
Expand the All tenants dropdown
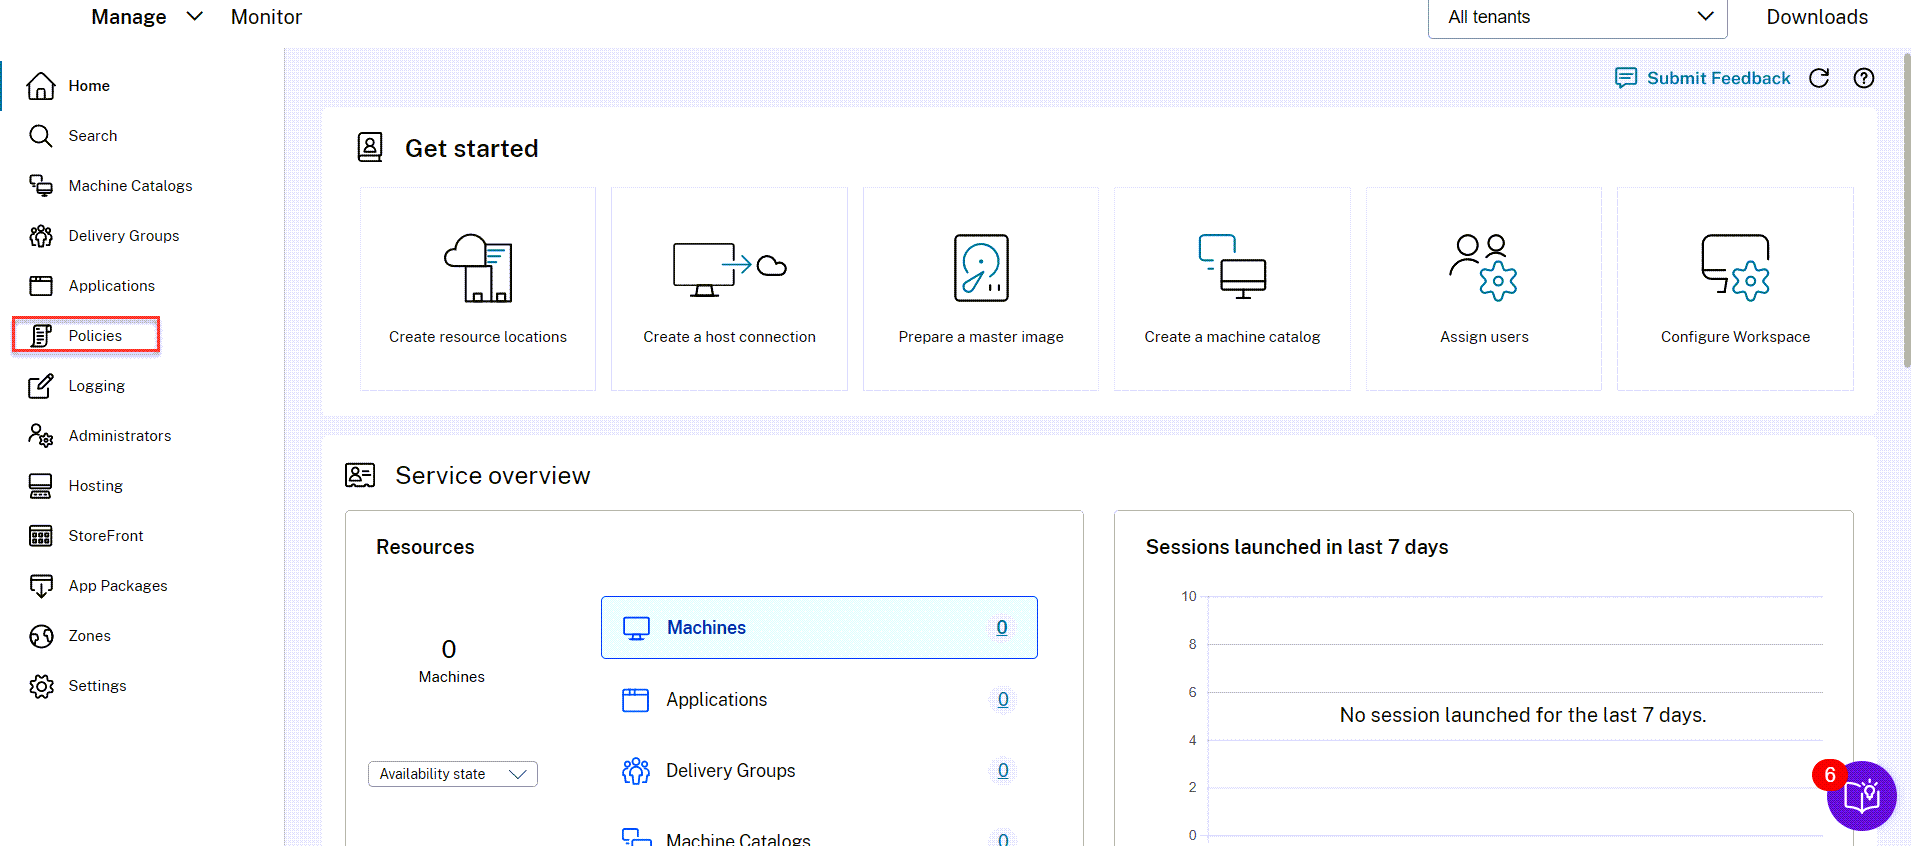point(1577,17)
